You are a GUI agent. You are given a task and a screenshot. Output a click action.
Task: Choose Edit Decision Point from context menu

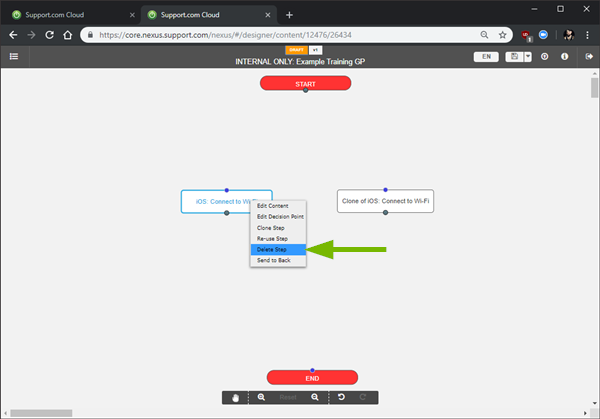coord(278,217)
